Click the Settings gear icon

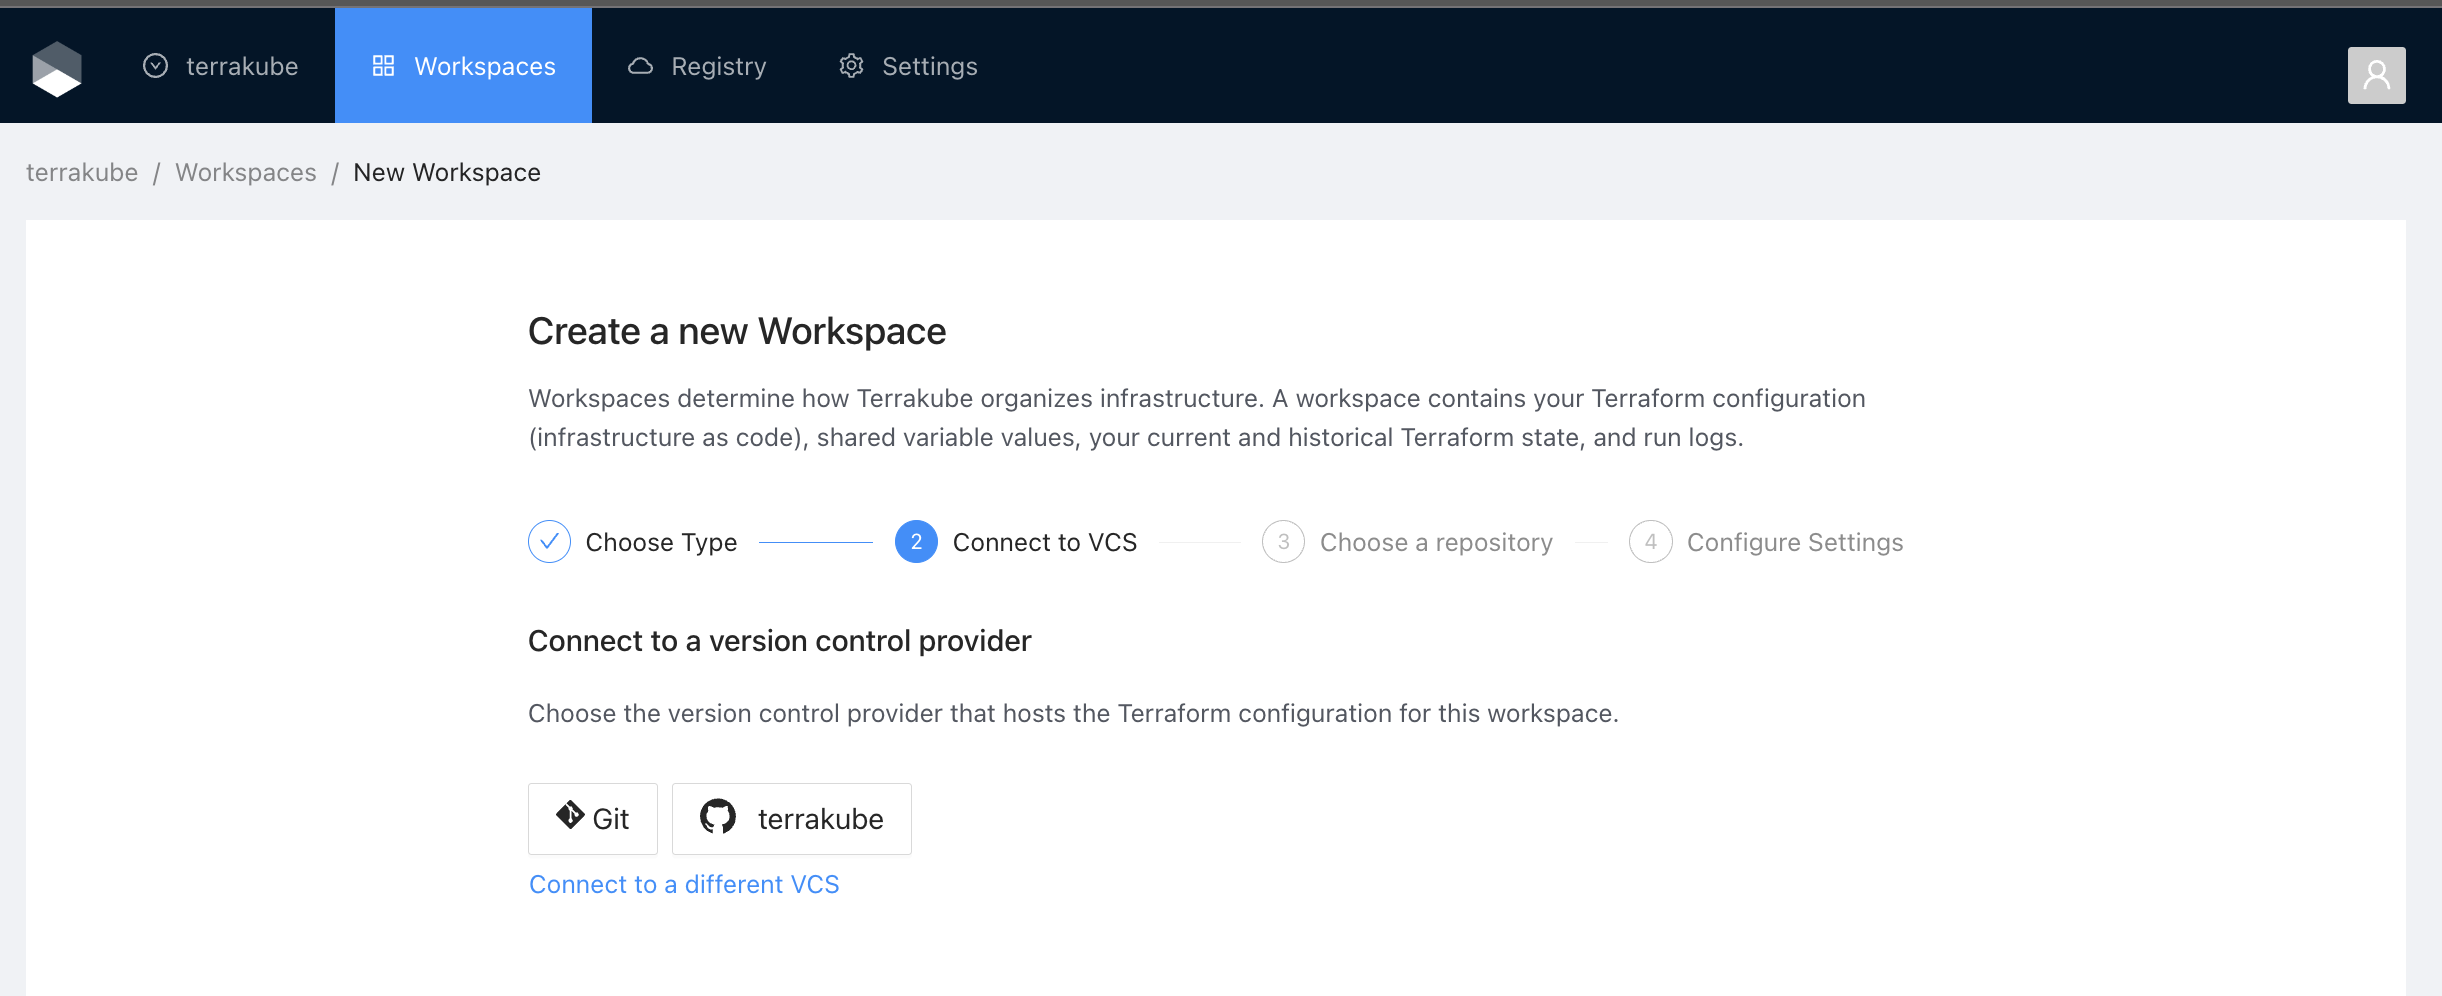click(851, 66)
